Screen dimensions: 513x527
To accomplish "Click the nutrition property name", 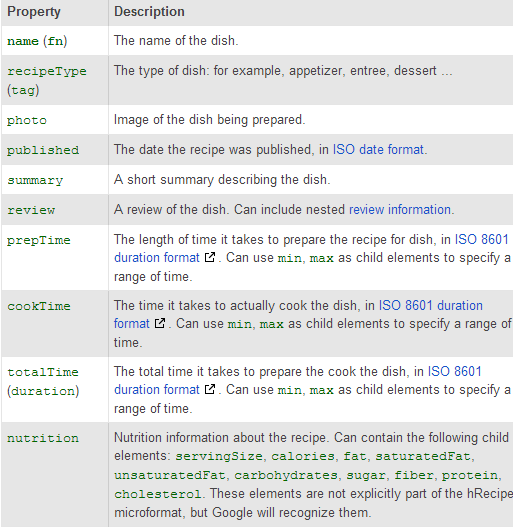I will point(43,438).
